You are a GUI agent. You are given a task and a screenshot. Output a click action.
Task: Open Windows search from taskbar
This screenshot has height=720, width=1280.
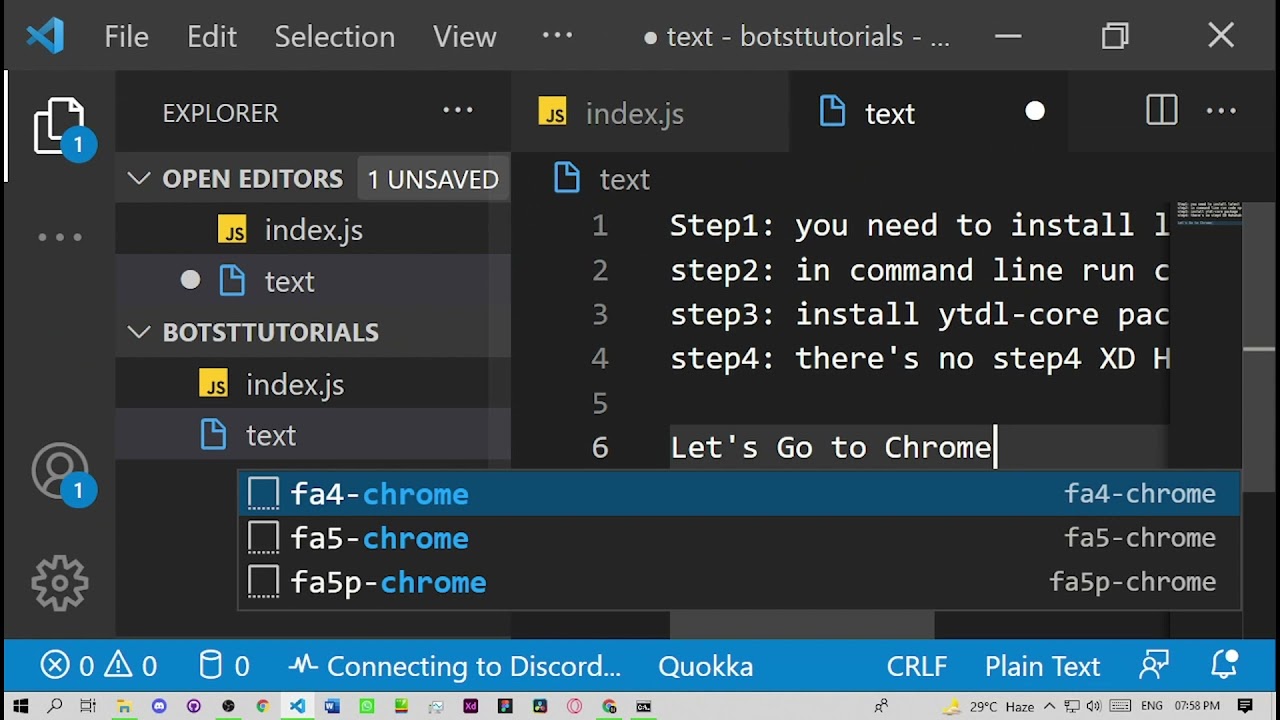55,706
